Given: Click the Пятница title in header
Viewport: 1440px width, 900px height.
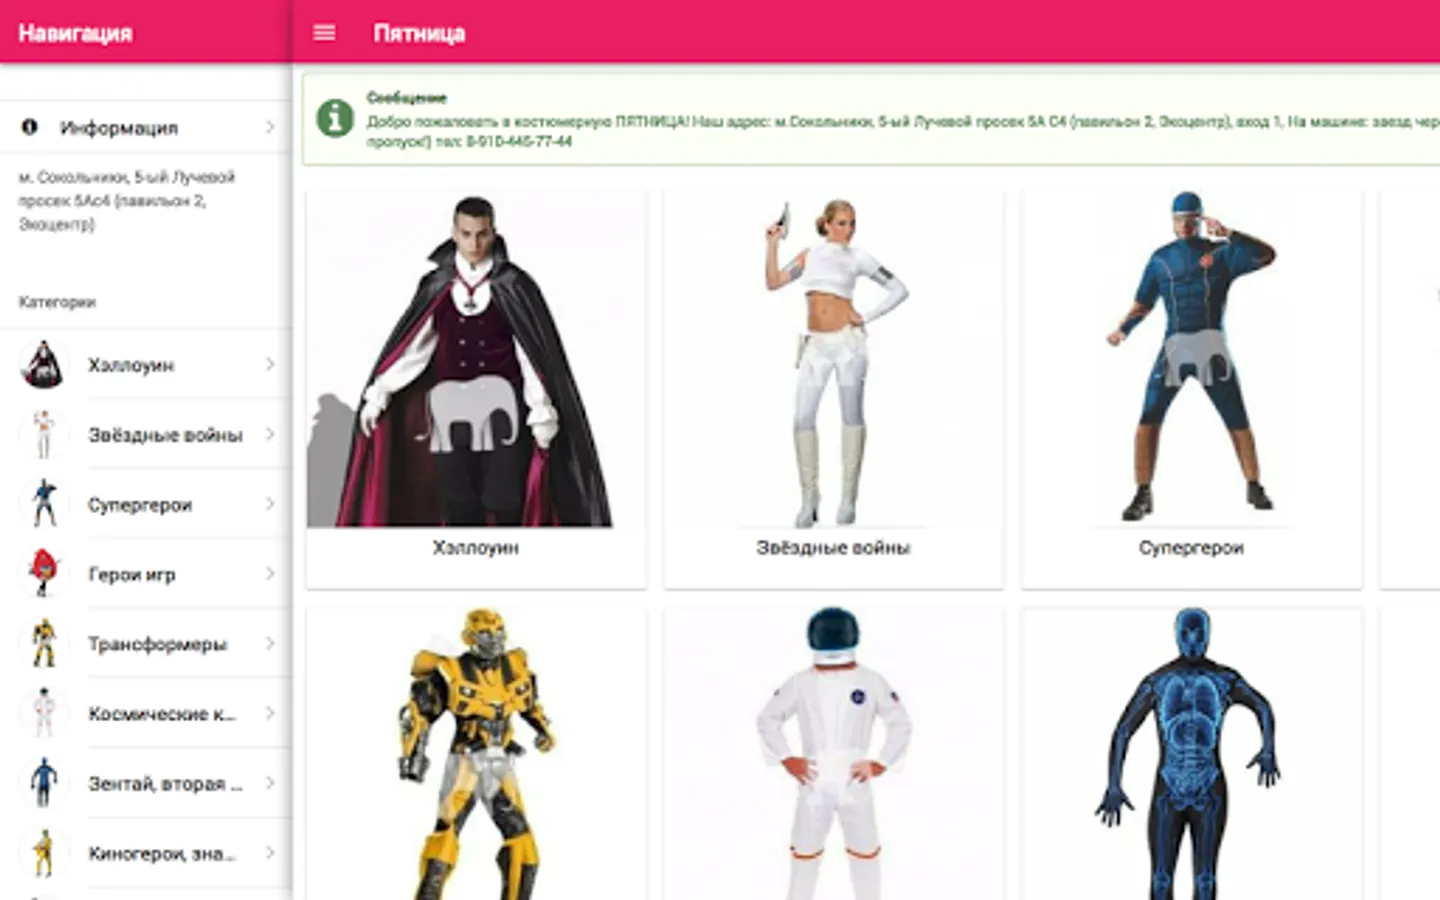Looking at the screenshot, I should (x=419, y=33).
